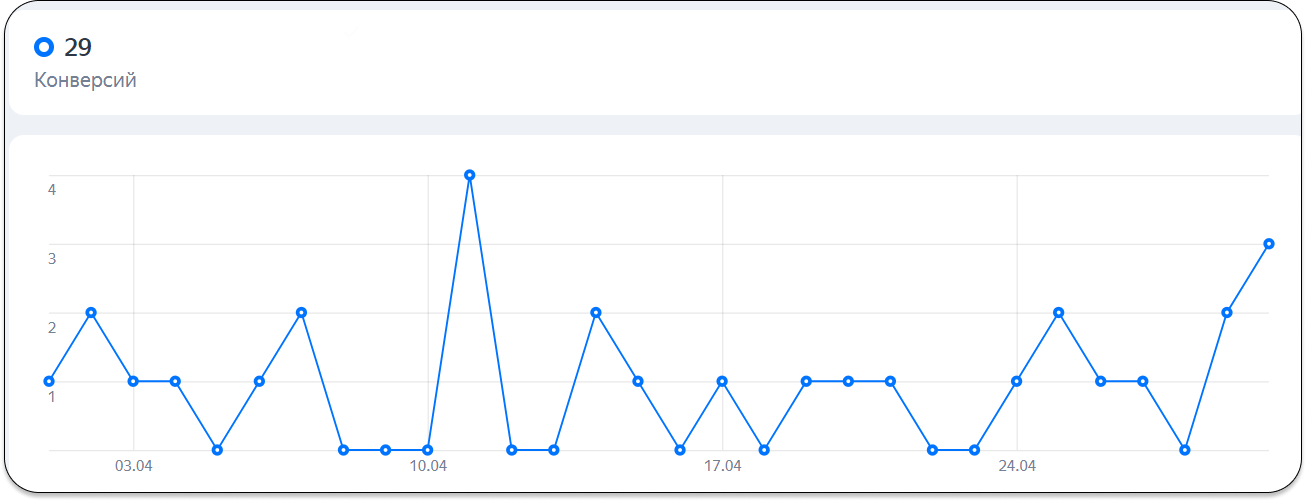Click the 29 conversions total number
This screenshot has height=501, width=1306.
(78, 47)
